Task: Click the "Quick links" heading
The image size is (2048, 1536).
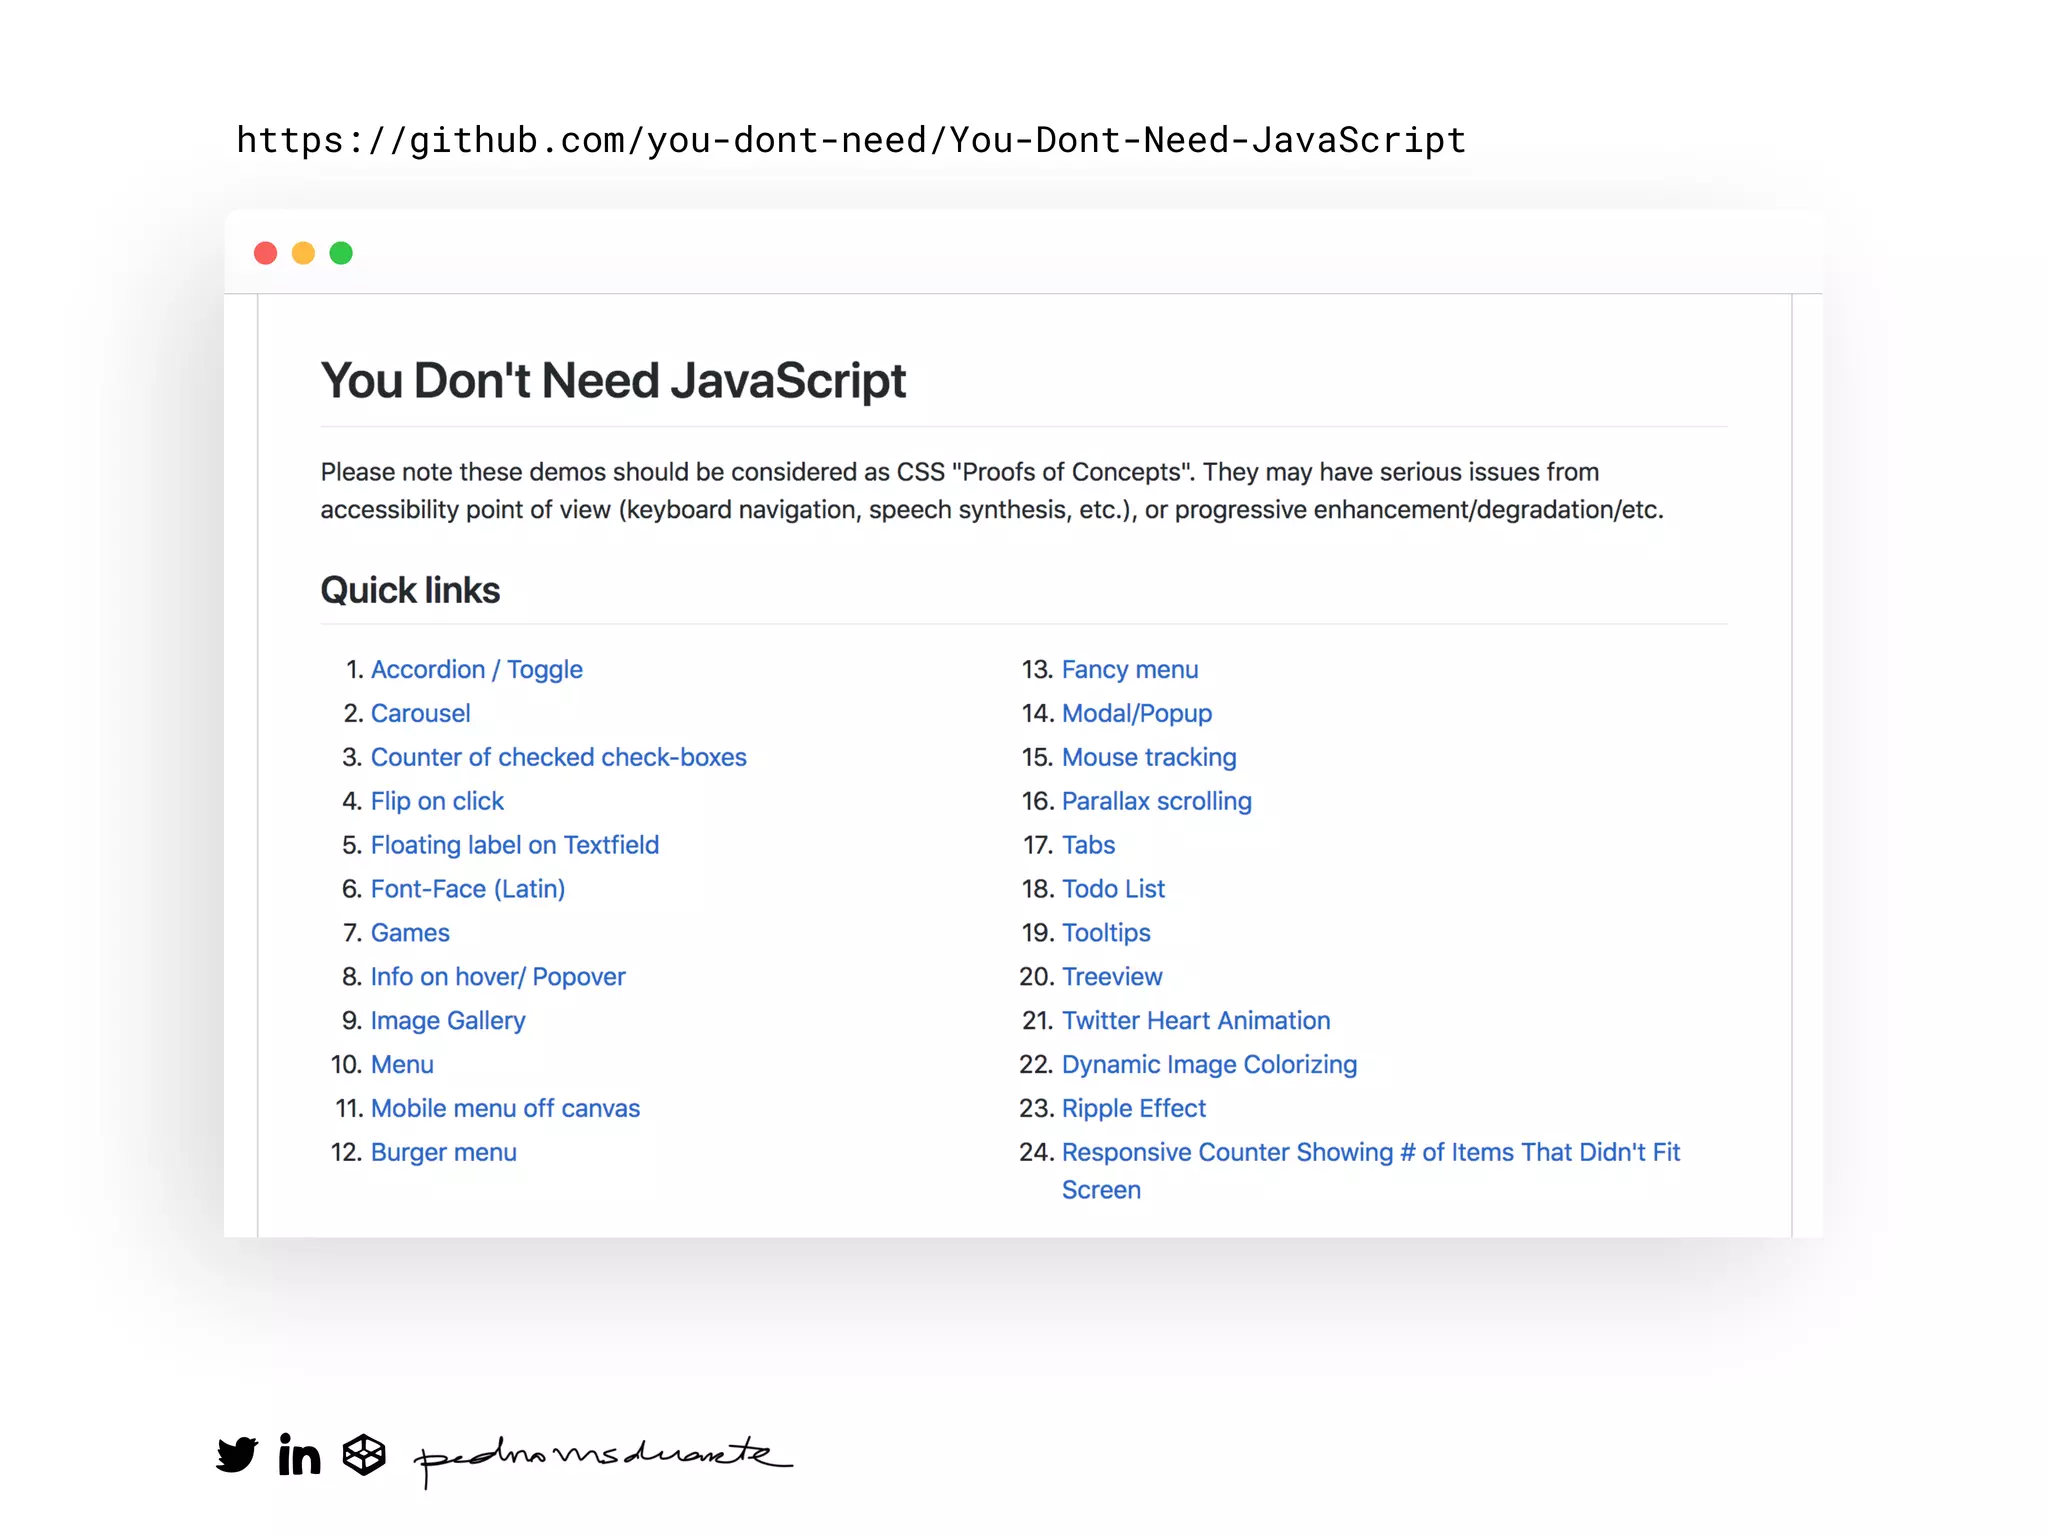Action: [x=410, y=590]
